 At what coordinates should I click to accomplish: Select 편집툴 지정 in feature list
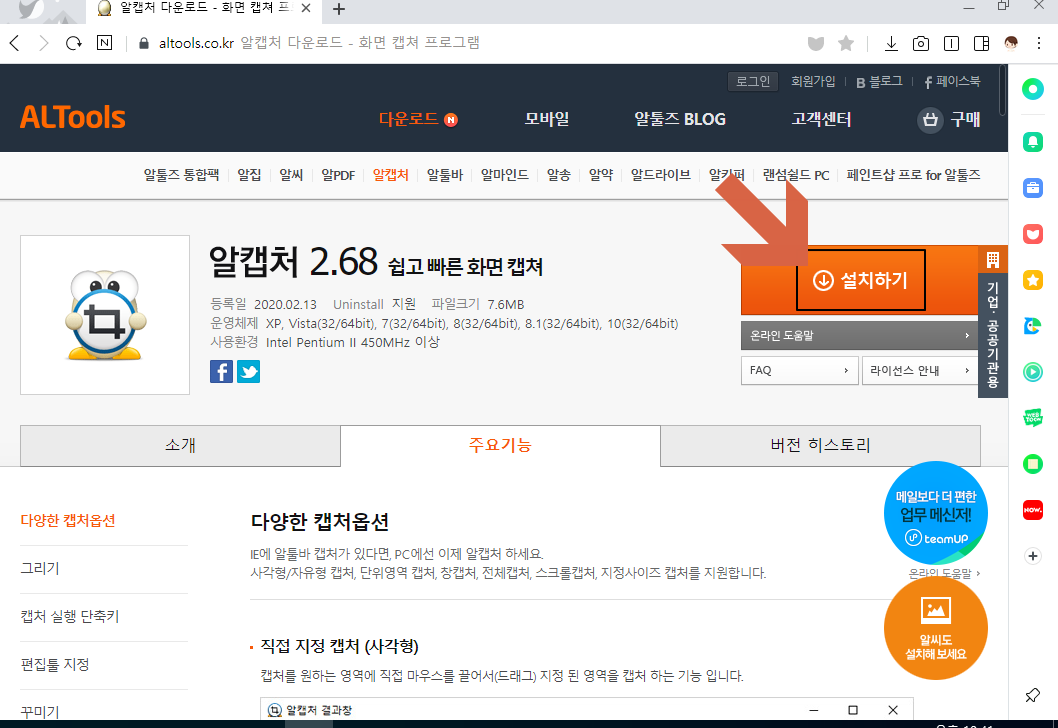pos(55,665)
